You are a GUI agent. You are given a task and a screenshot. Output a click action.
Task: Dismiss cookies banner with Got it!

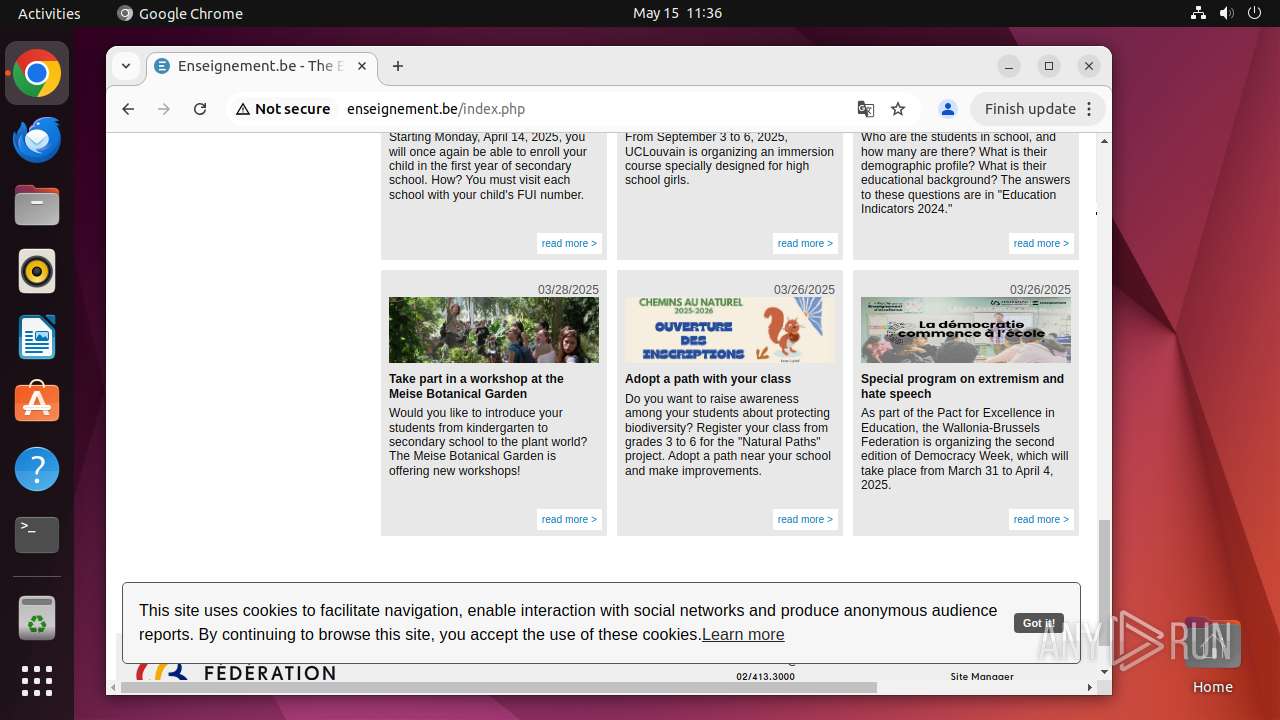(x=1038, y=623)
